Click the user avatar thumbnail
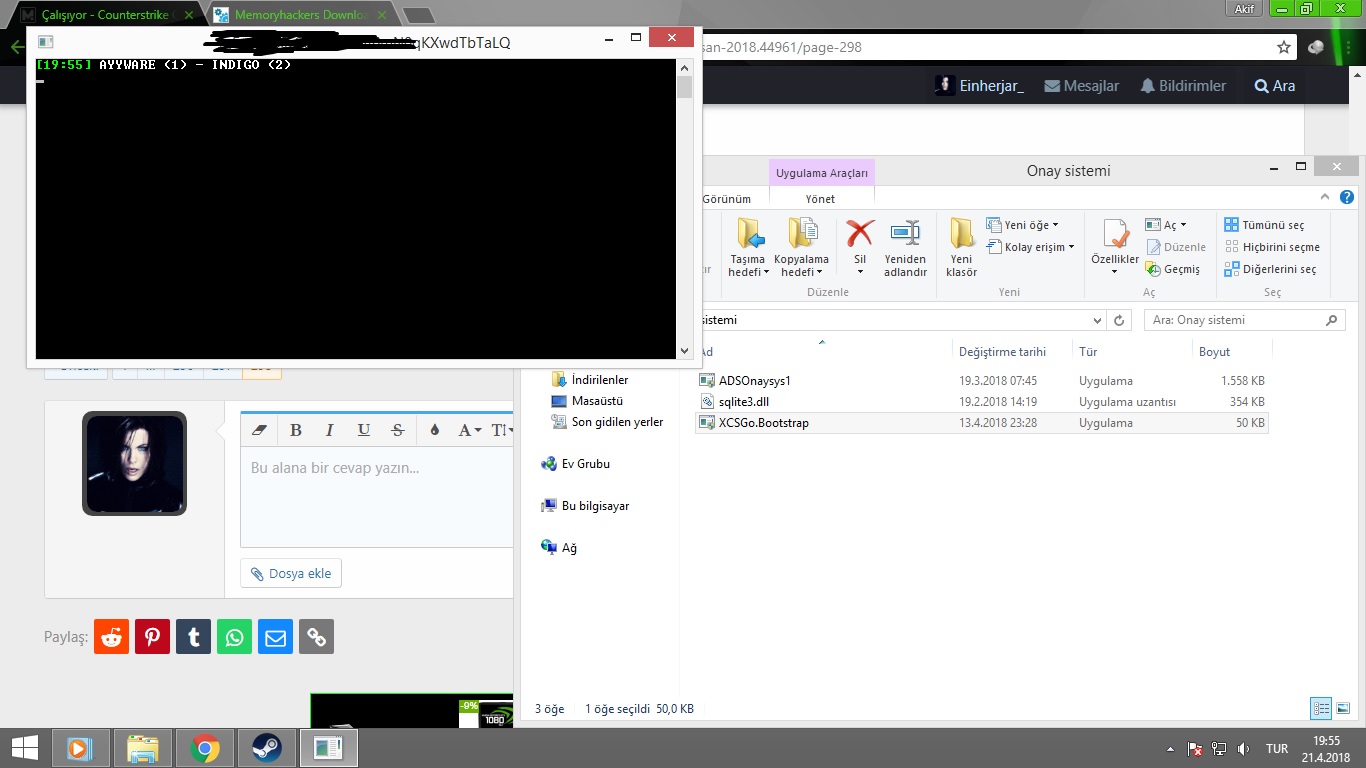Image resolution: width=1366 pixels, height=768 pixels. coord(134,463)
